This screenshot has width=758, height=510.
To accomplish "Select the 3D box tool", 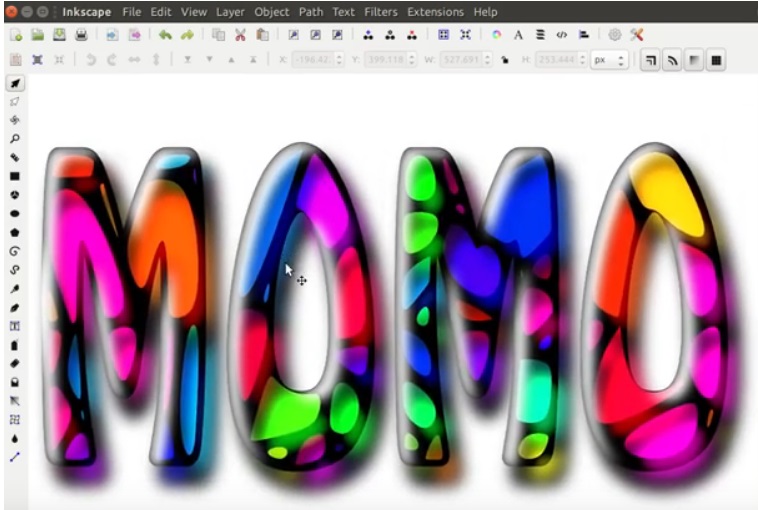I will tap(15, 195).
